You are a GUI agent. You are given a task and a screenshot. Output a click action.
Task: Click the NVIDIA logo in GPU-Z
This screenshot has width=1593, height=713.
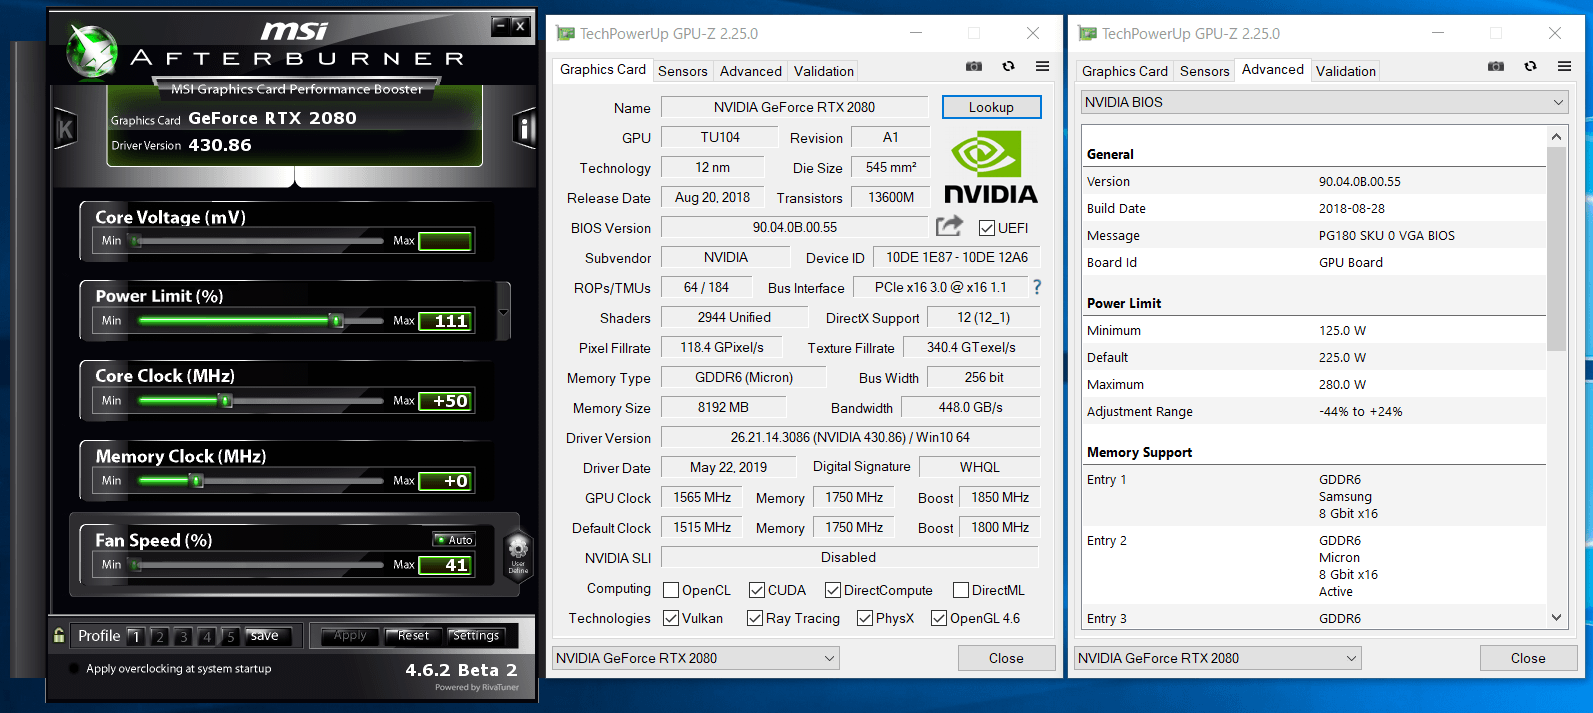pos(991,166)
